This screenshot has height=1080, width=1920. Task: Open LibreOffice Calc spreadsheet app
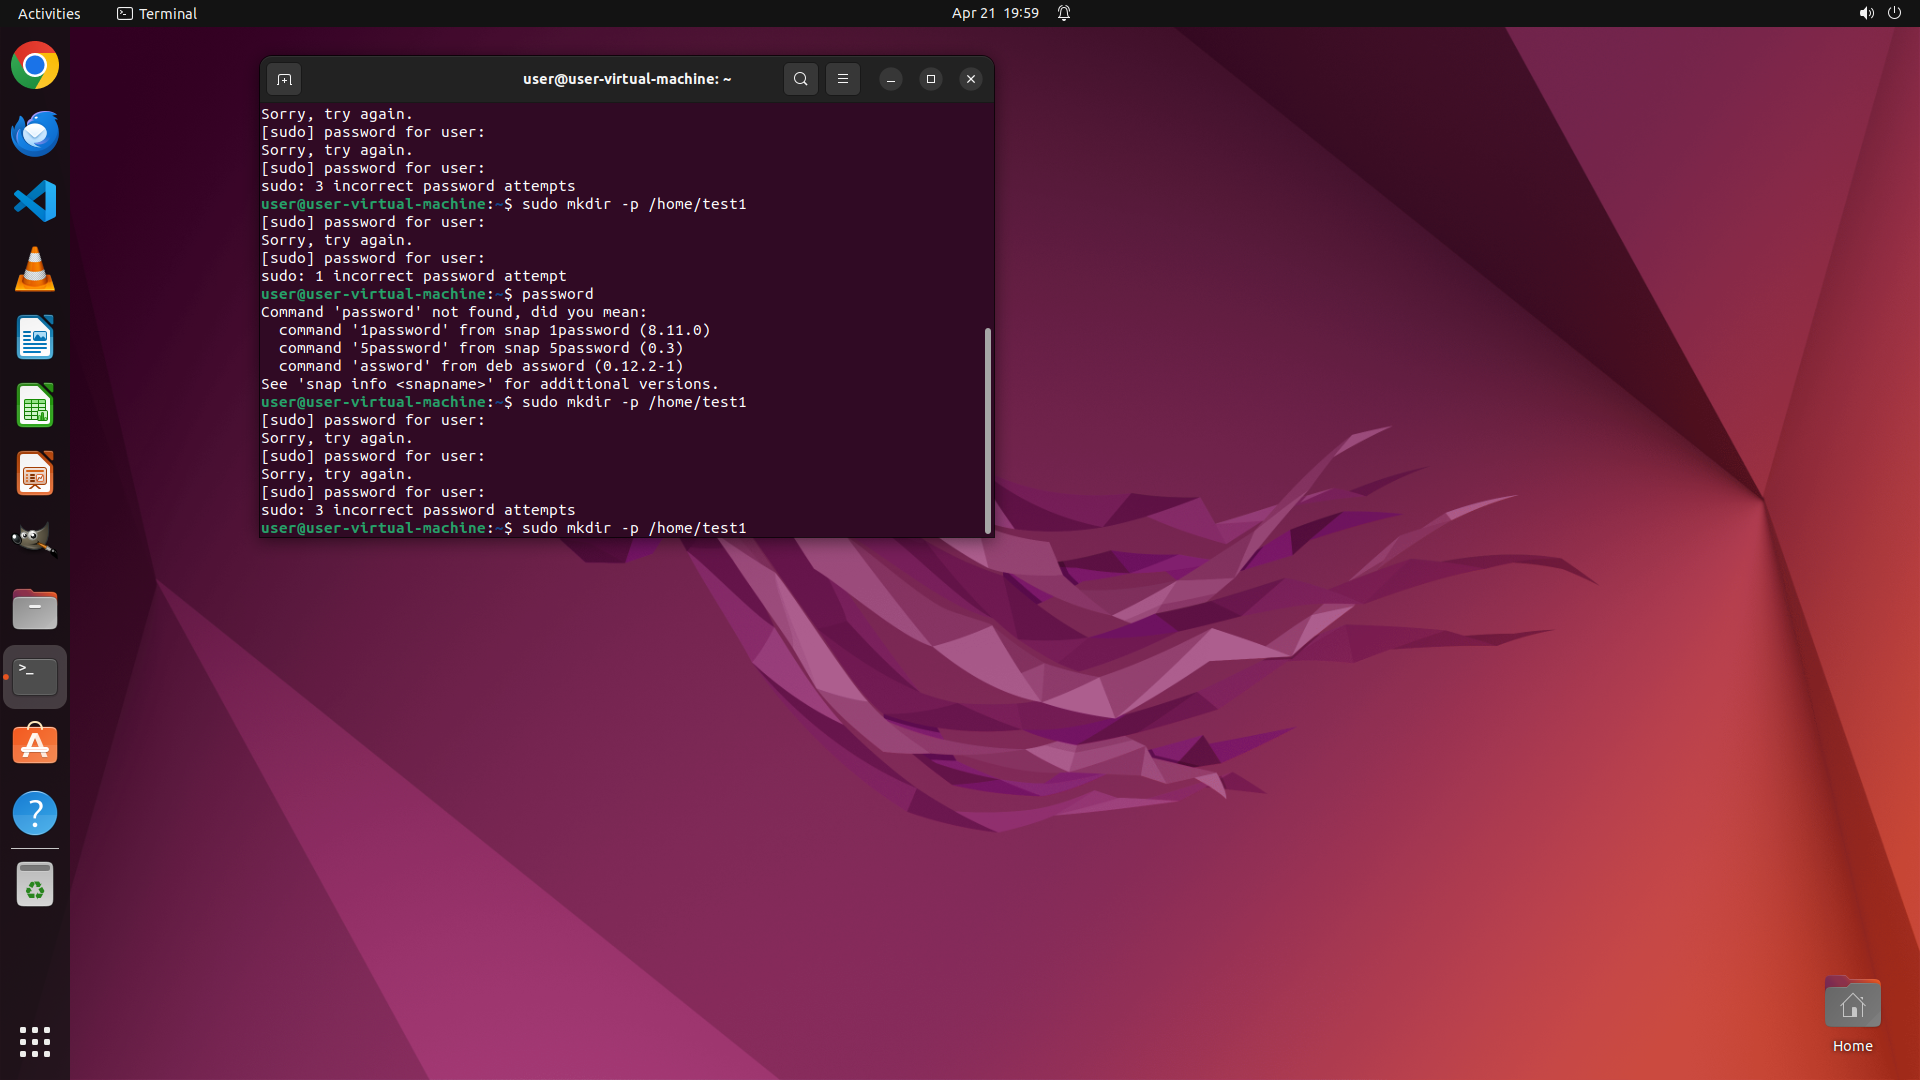tap(35, 406)
